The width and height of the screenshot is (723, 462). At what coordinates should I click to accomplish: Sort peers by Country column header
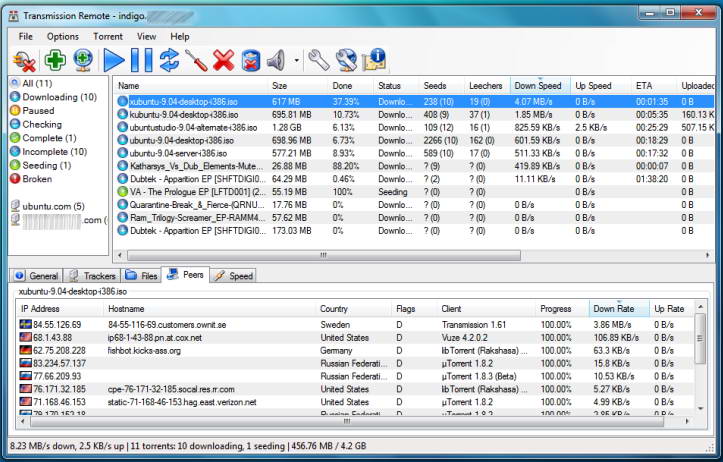point(354,309)
